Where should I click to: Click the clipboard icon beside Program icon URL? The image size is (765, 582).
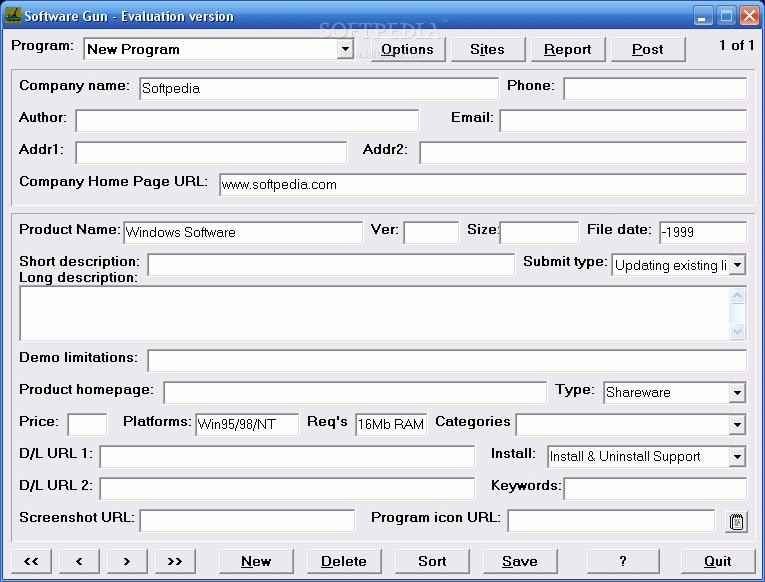(736, 522)
